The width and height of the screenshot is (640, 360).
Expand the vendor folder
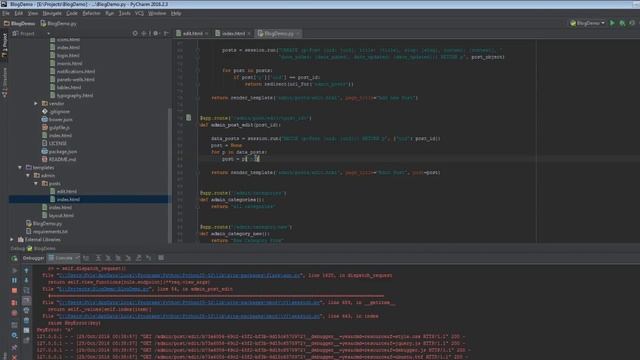(36, 104)
